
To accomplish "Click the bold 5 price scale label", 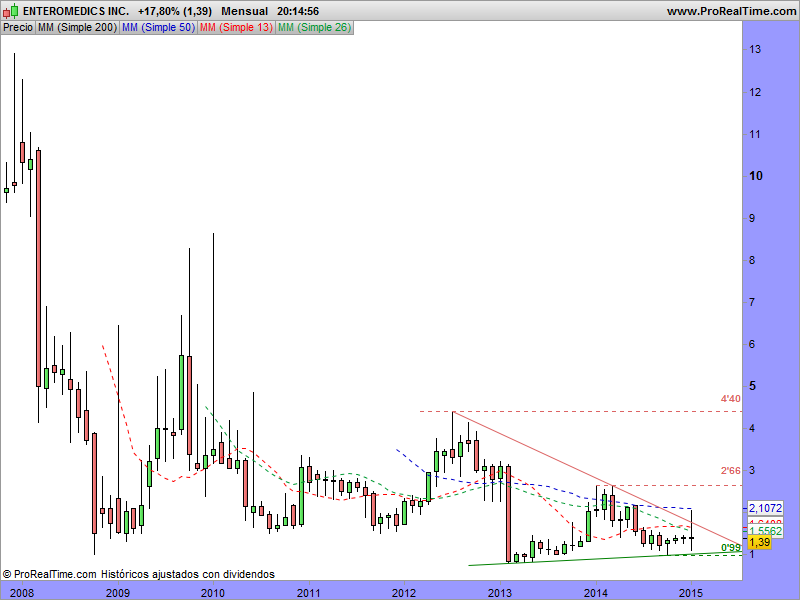I will point(753,386).
